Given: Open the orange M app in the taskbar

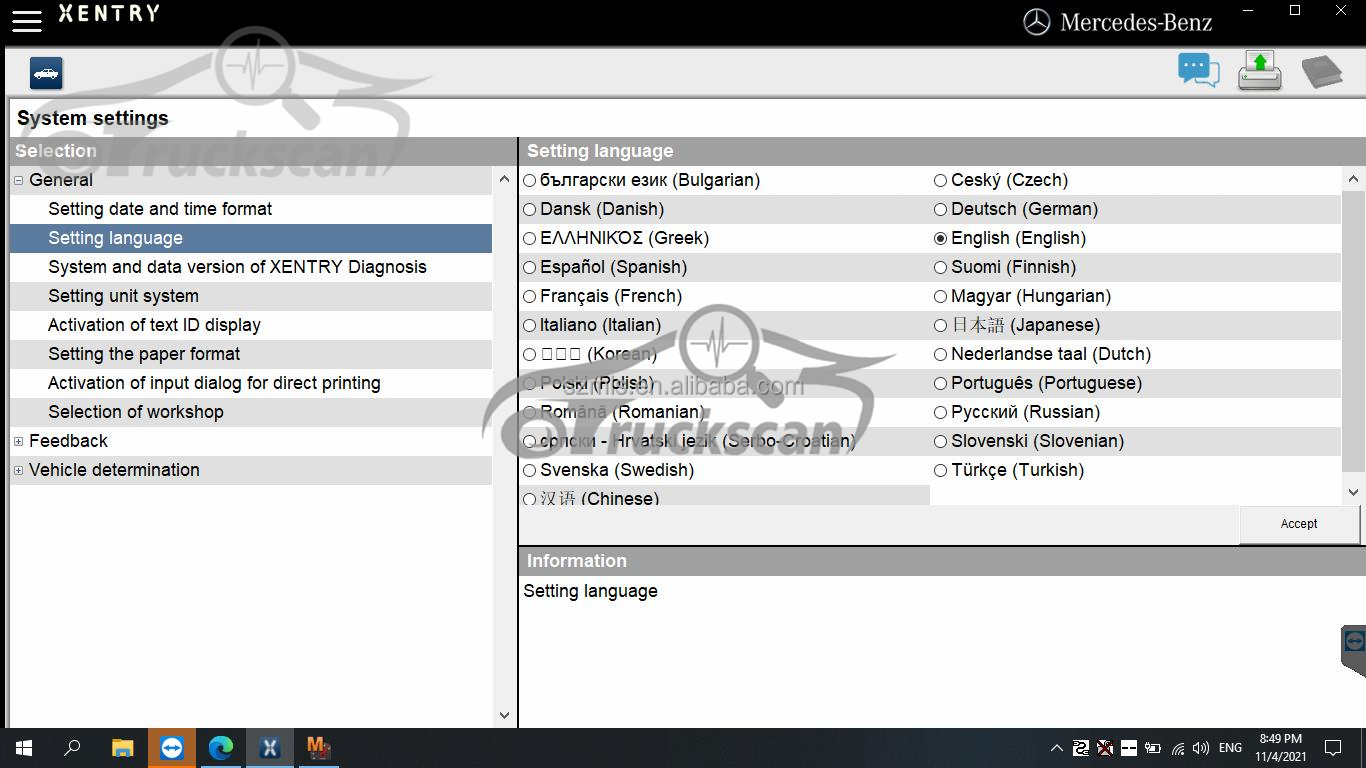Looking at the screenshot, I should [318, 748].
